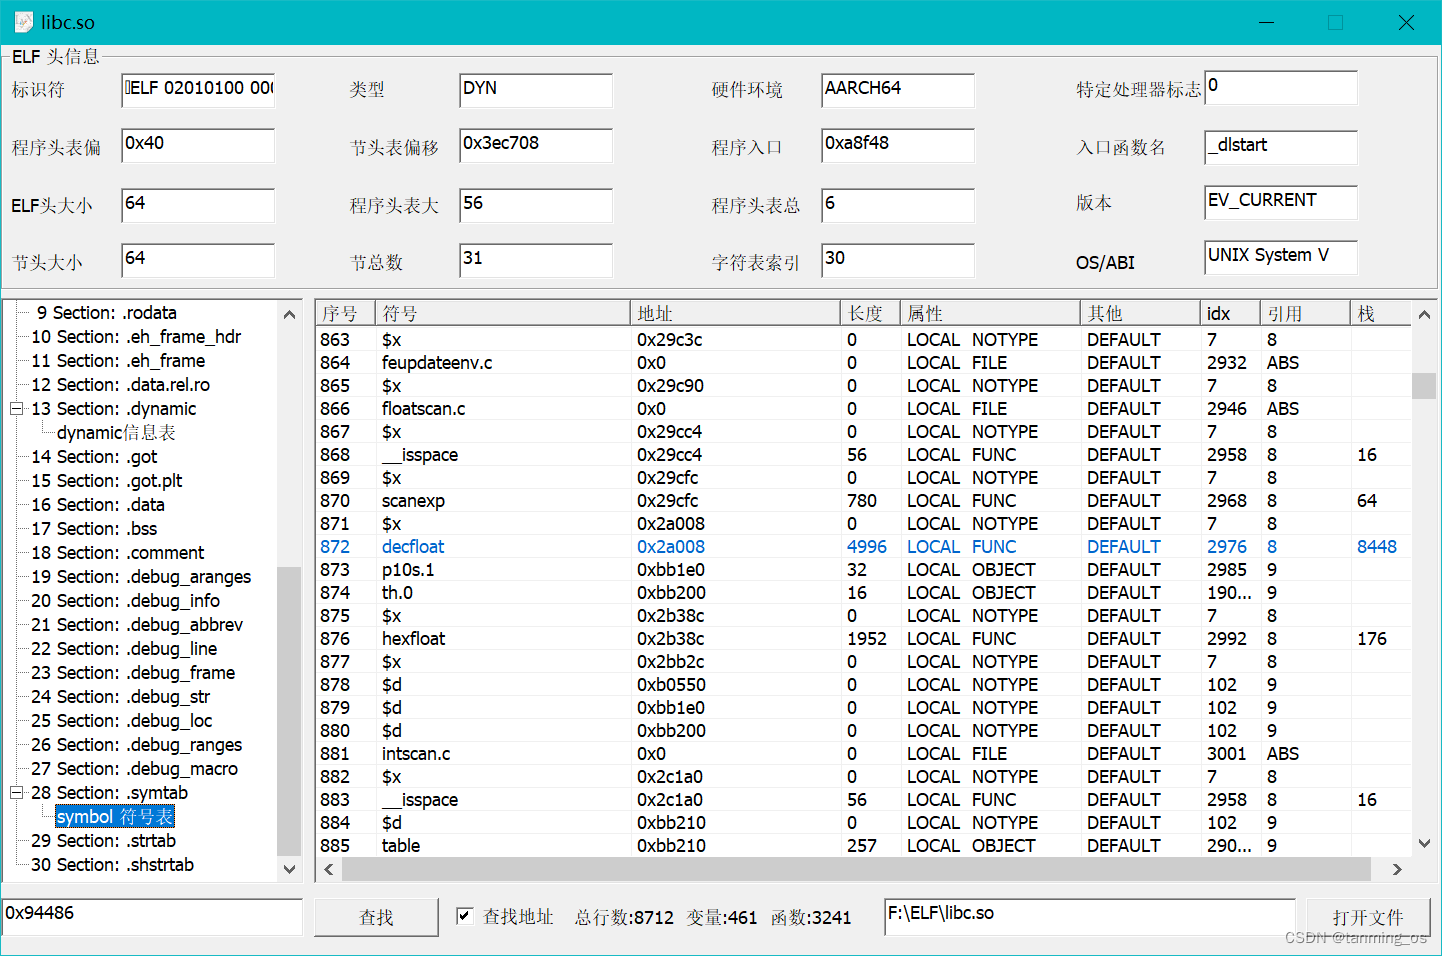Click the 查找 search button
The width and height of the screenshot is (1442, 956).
point(376,917)
